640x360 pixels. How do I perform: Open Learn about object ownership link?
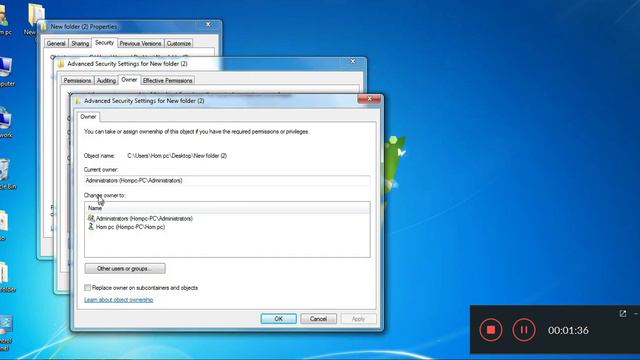click(118, 300)
